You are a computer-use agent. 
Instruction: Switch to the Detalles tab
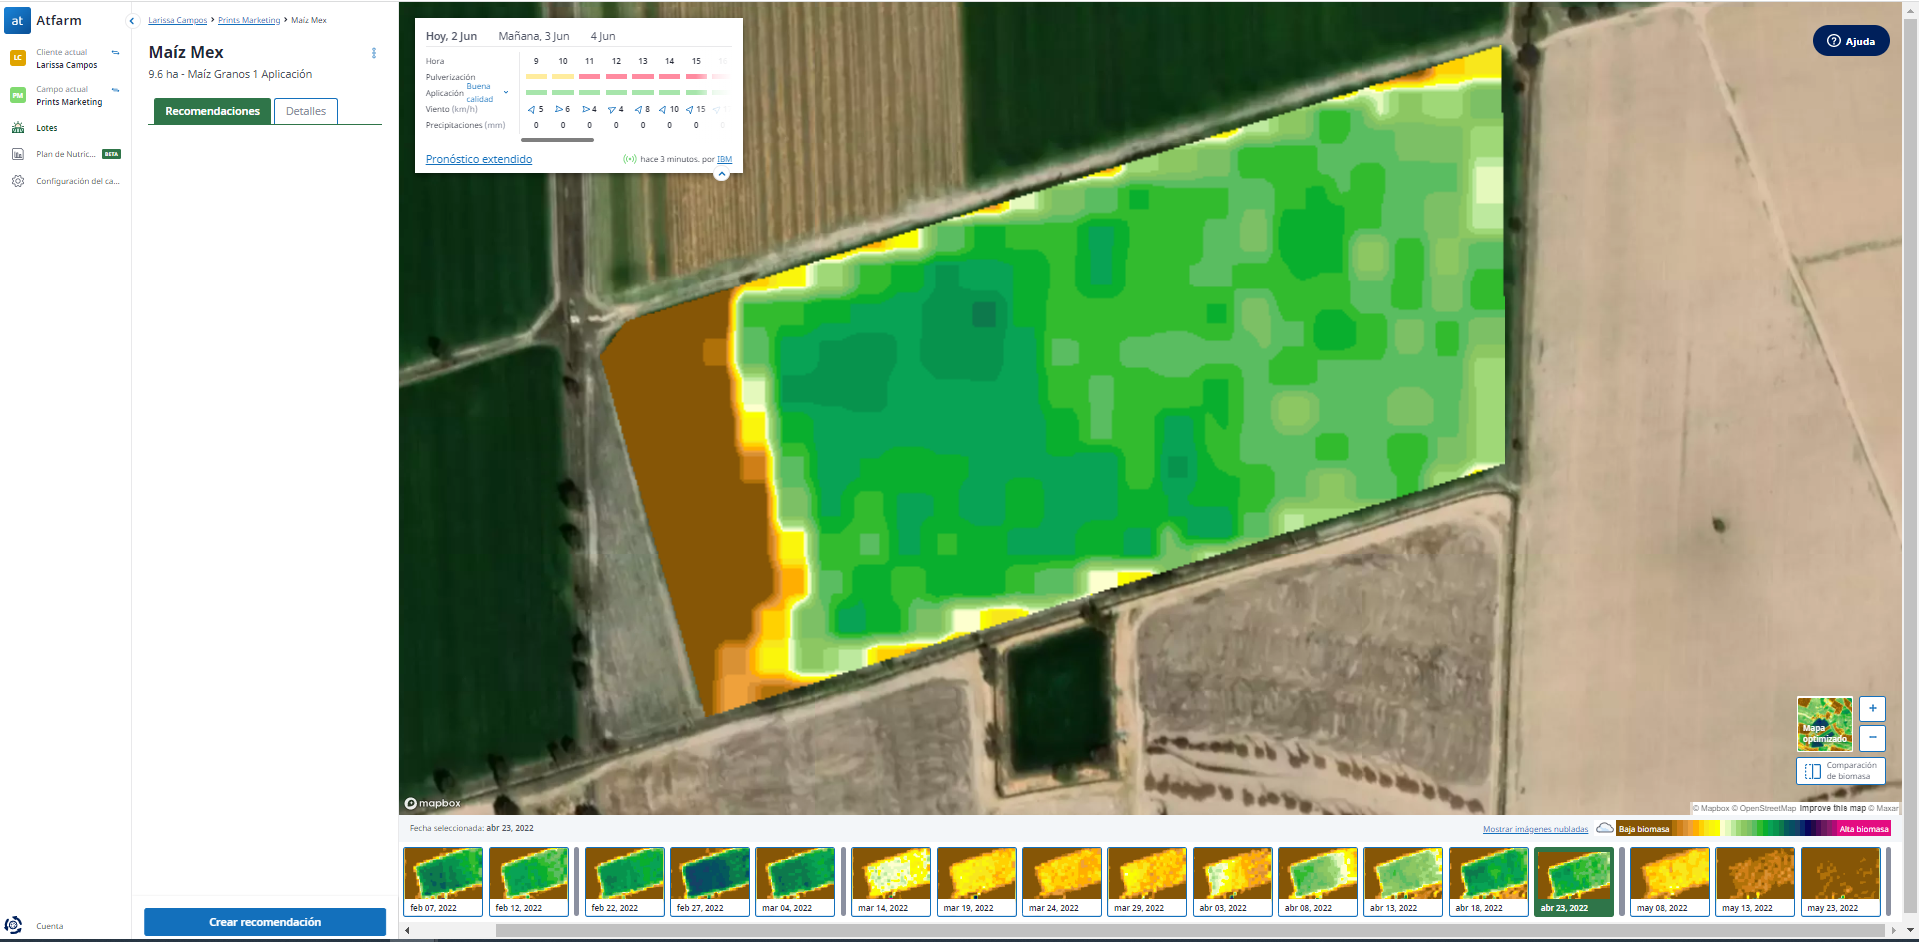tap(306, 111)
